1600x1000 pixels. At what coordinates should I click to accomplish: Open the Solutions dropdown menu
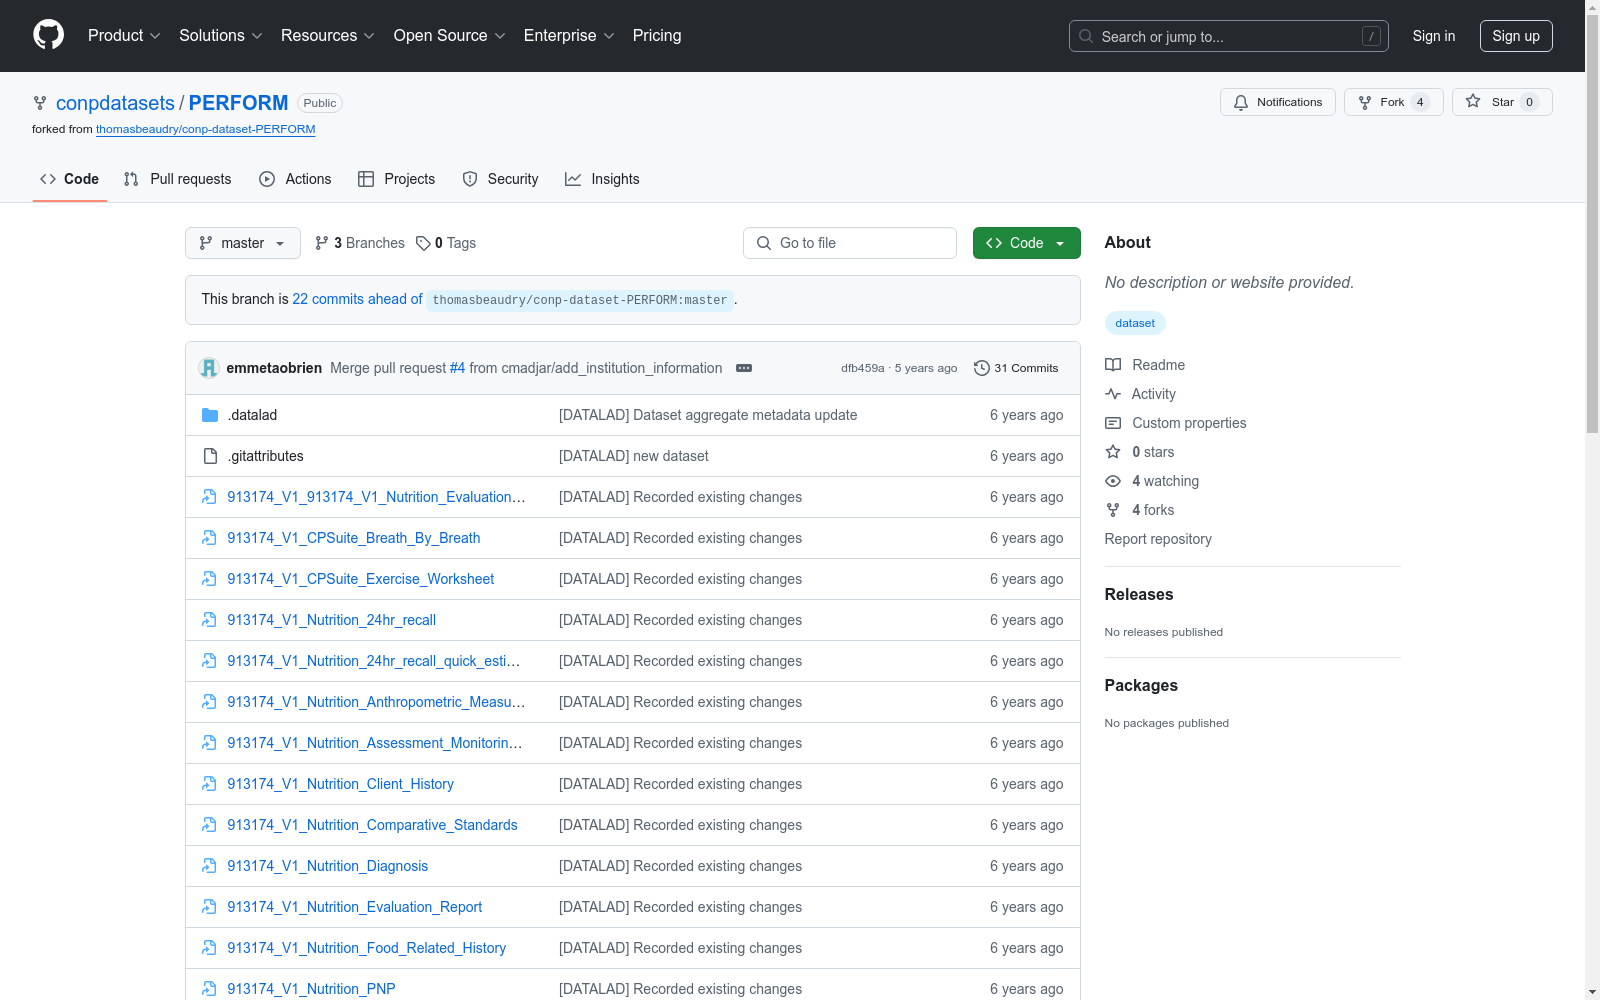click(x=221, y=36)
